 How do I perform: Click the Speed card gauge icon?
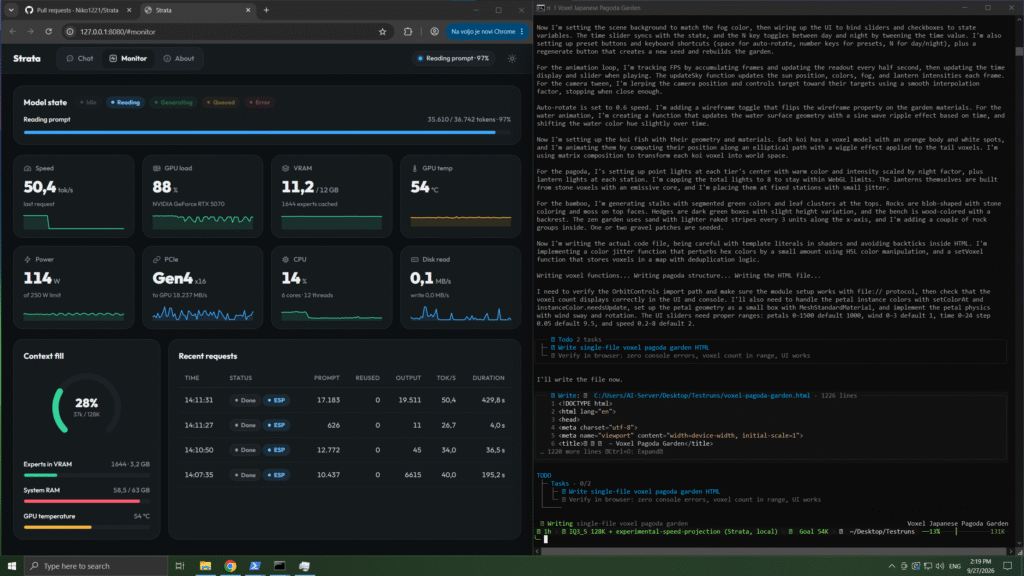[x=27, y=168]
